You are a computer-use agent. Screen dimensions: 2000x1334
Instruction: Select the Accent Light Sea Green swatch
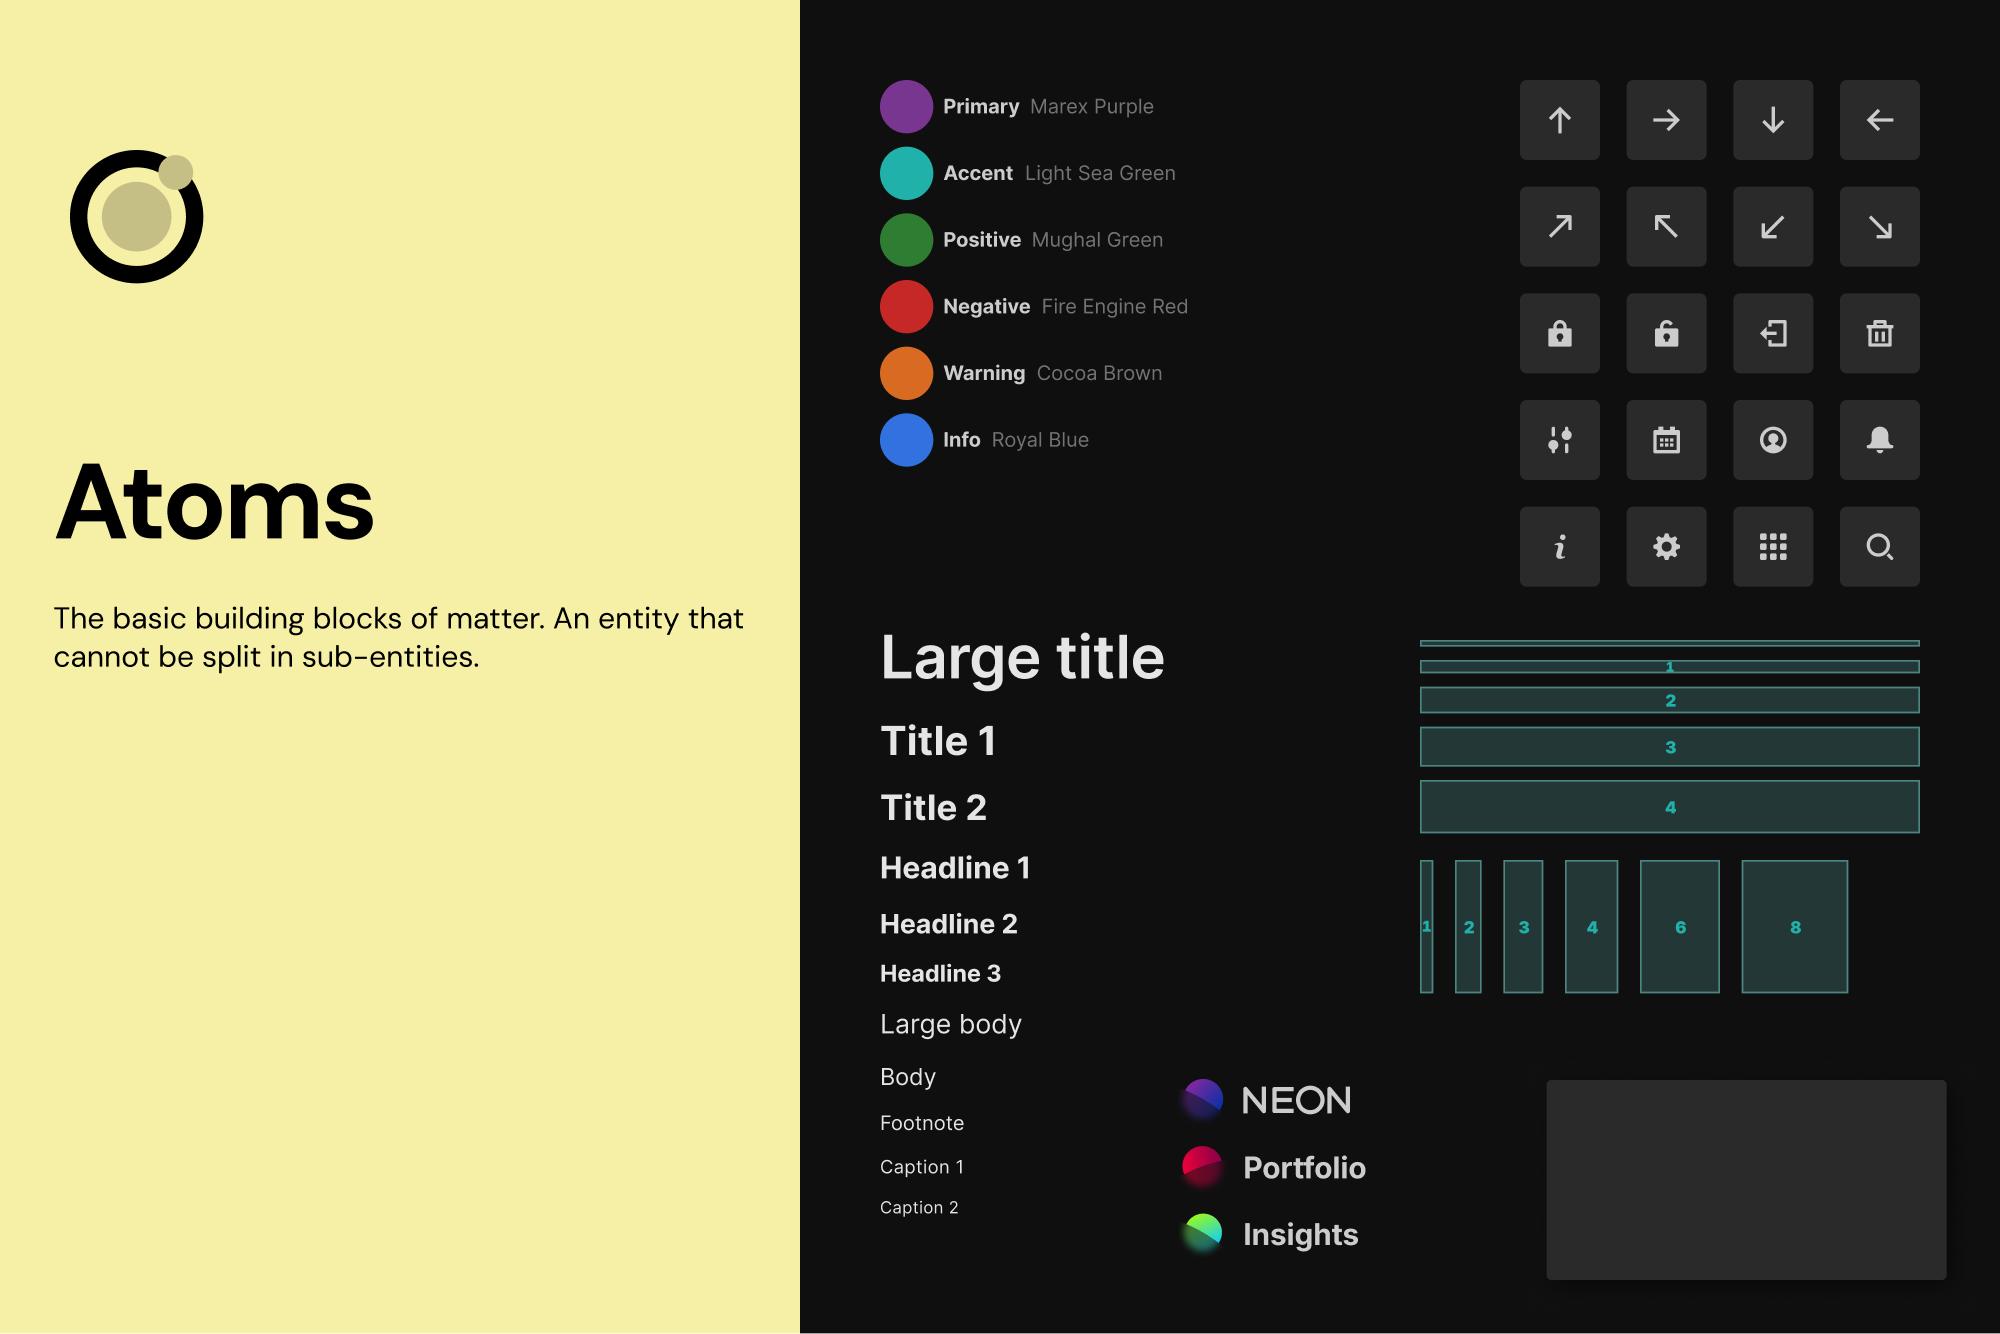point(906,173)
